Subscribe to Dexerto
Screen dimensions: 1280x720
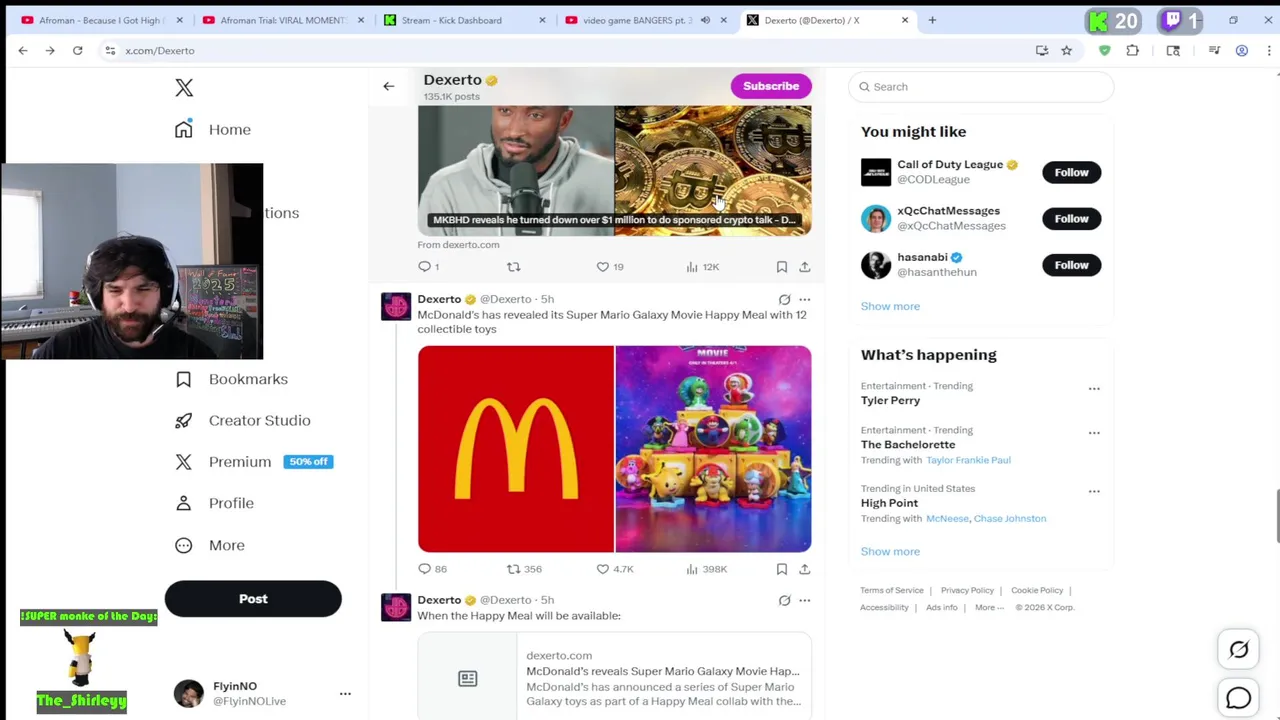[771, 86]
